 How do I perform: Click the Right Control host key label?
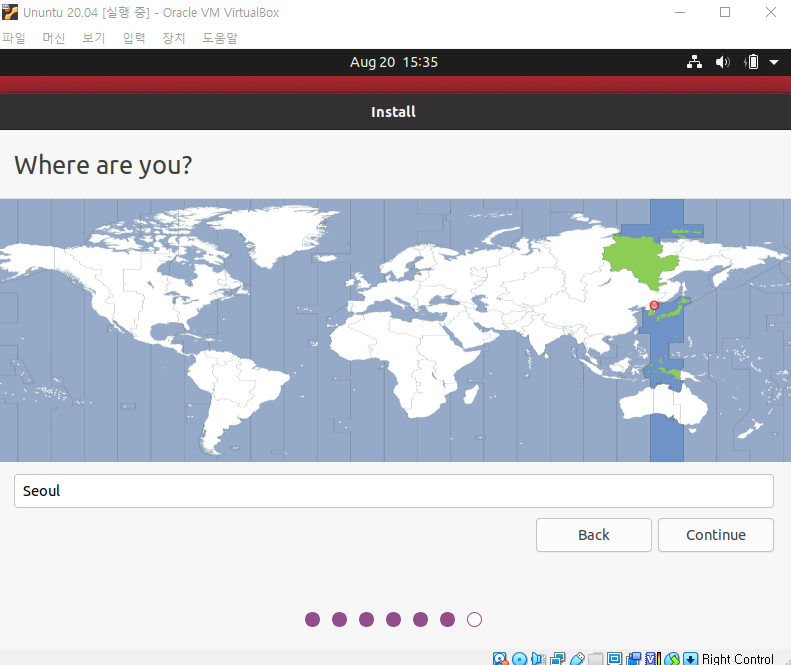(x=737, y=658)
